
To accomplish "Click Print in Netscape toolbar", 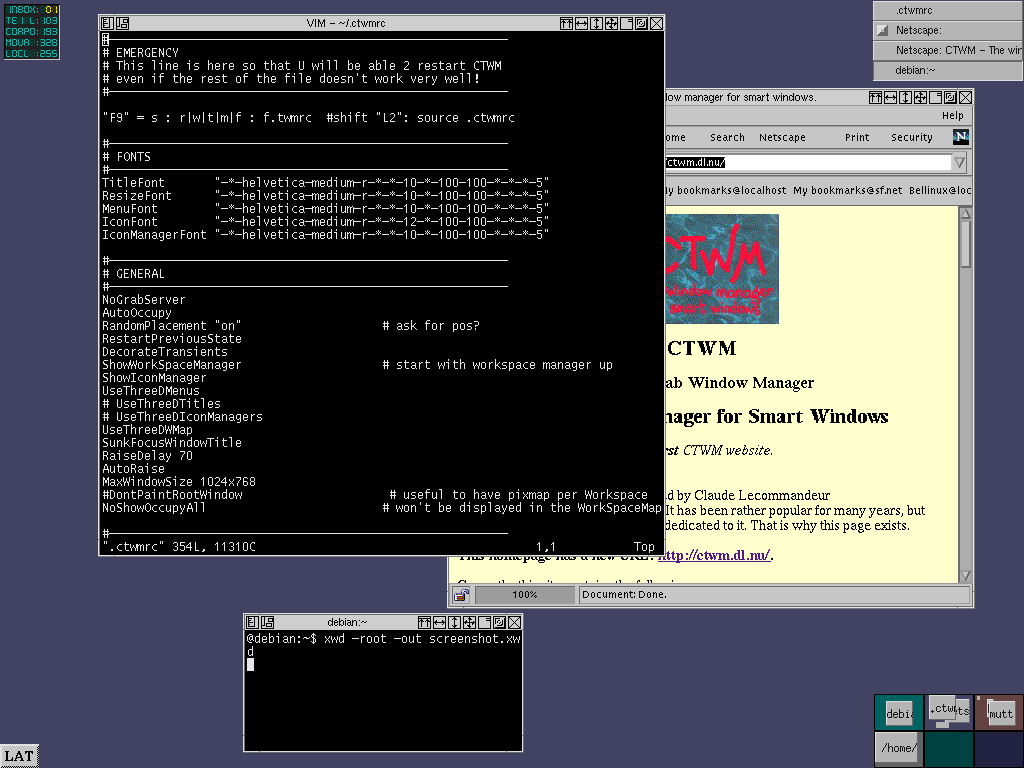I will click(x=857, y=138).
